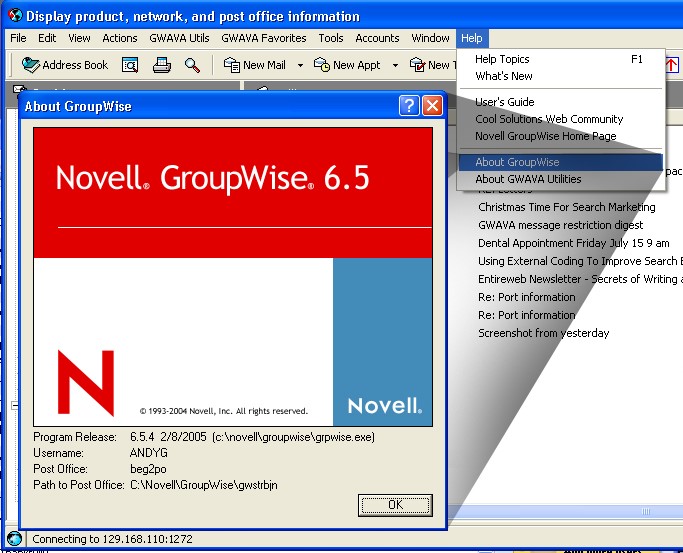The height and width of the screenshot is (553, 683).
Task: Click the Path to Post Office value
Action: click(203, 485)
